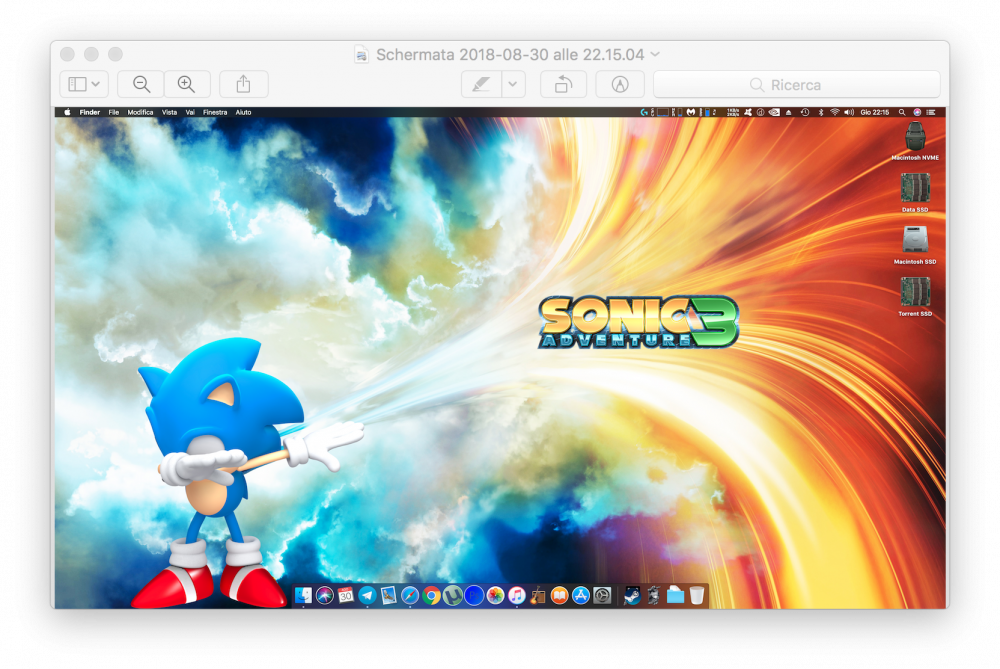Screen dimensions: 1000x669
Task: Show the Markup toolbar
Action: (620, 84)
